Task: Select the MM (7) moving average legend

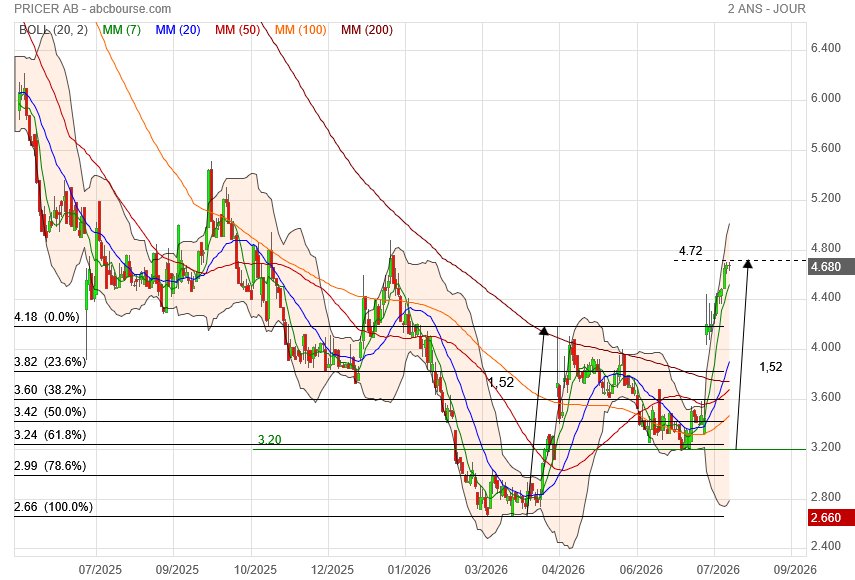Action: (122, 29)
